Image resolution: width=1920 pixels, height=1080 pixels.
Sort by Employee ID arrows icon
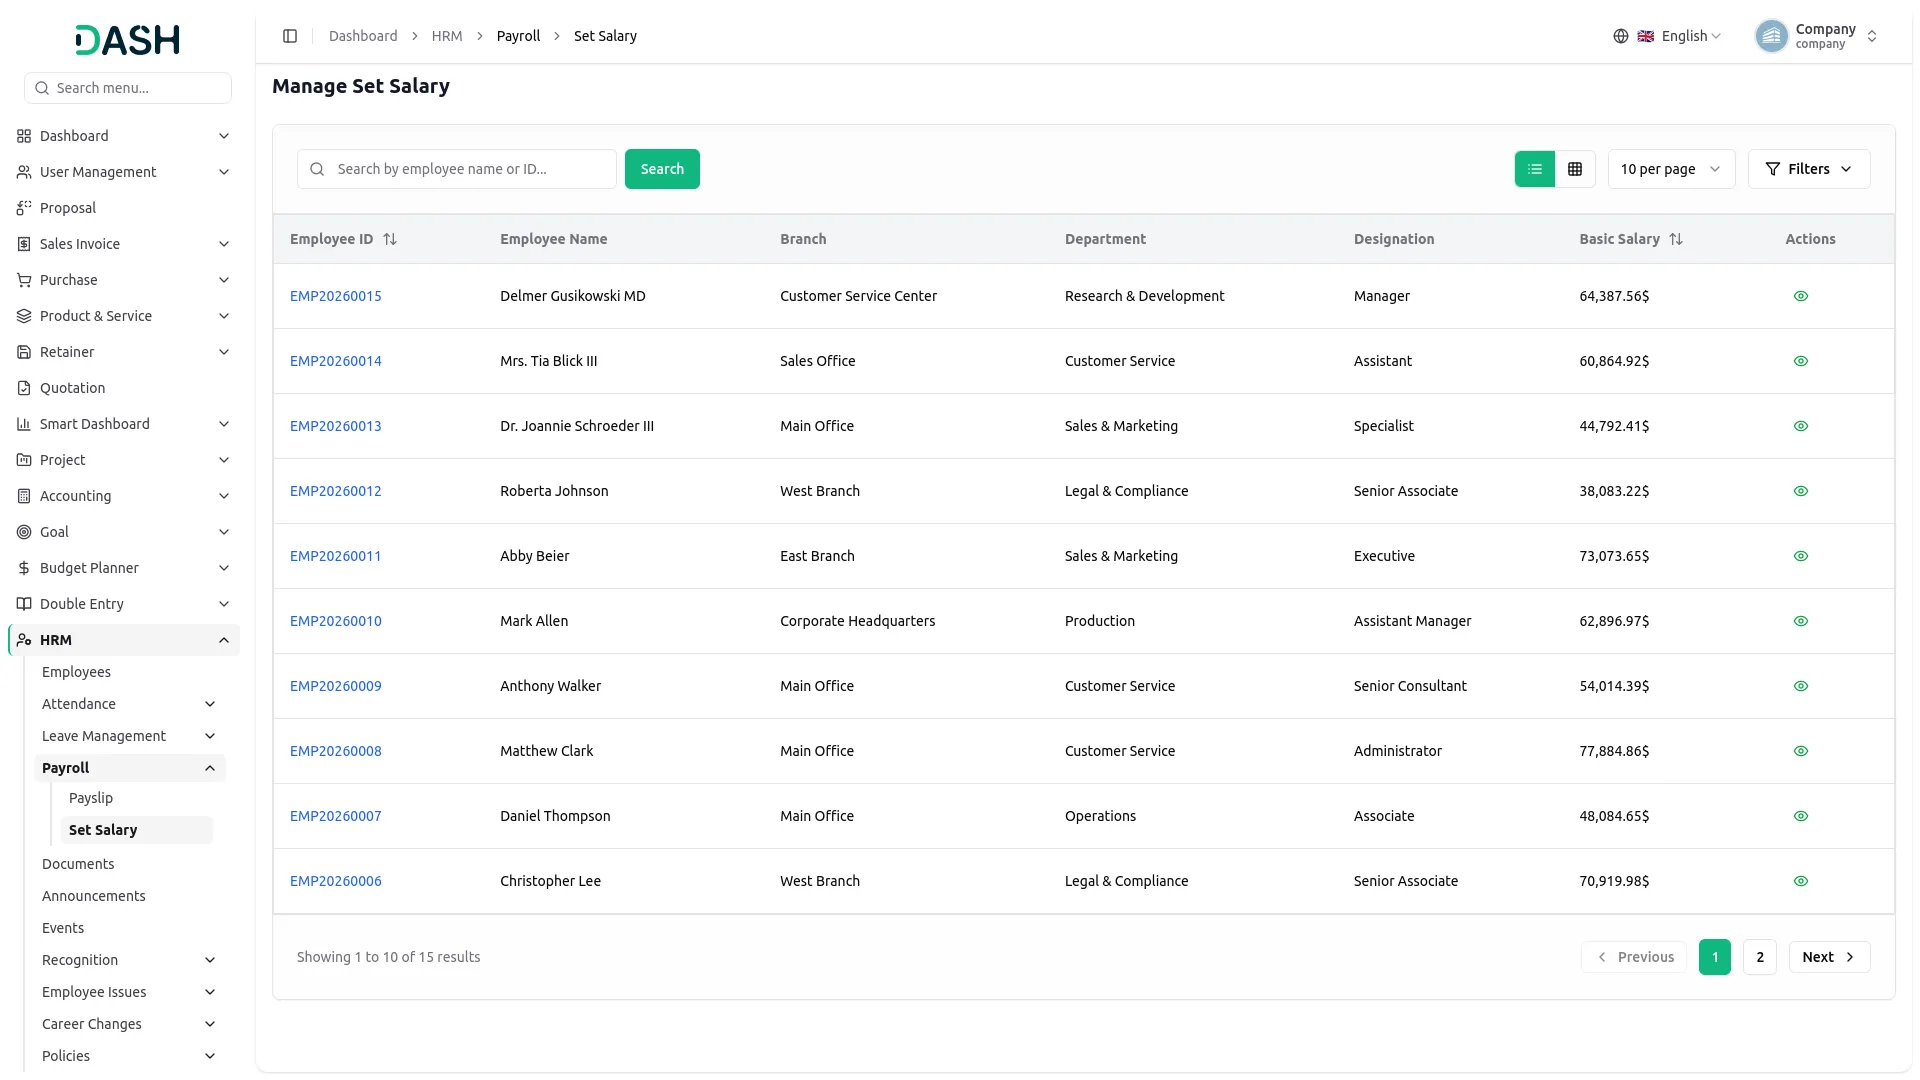point(390,239)
